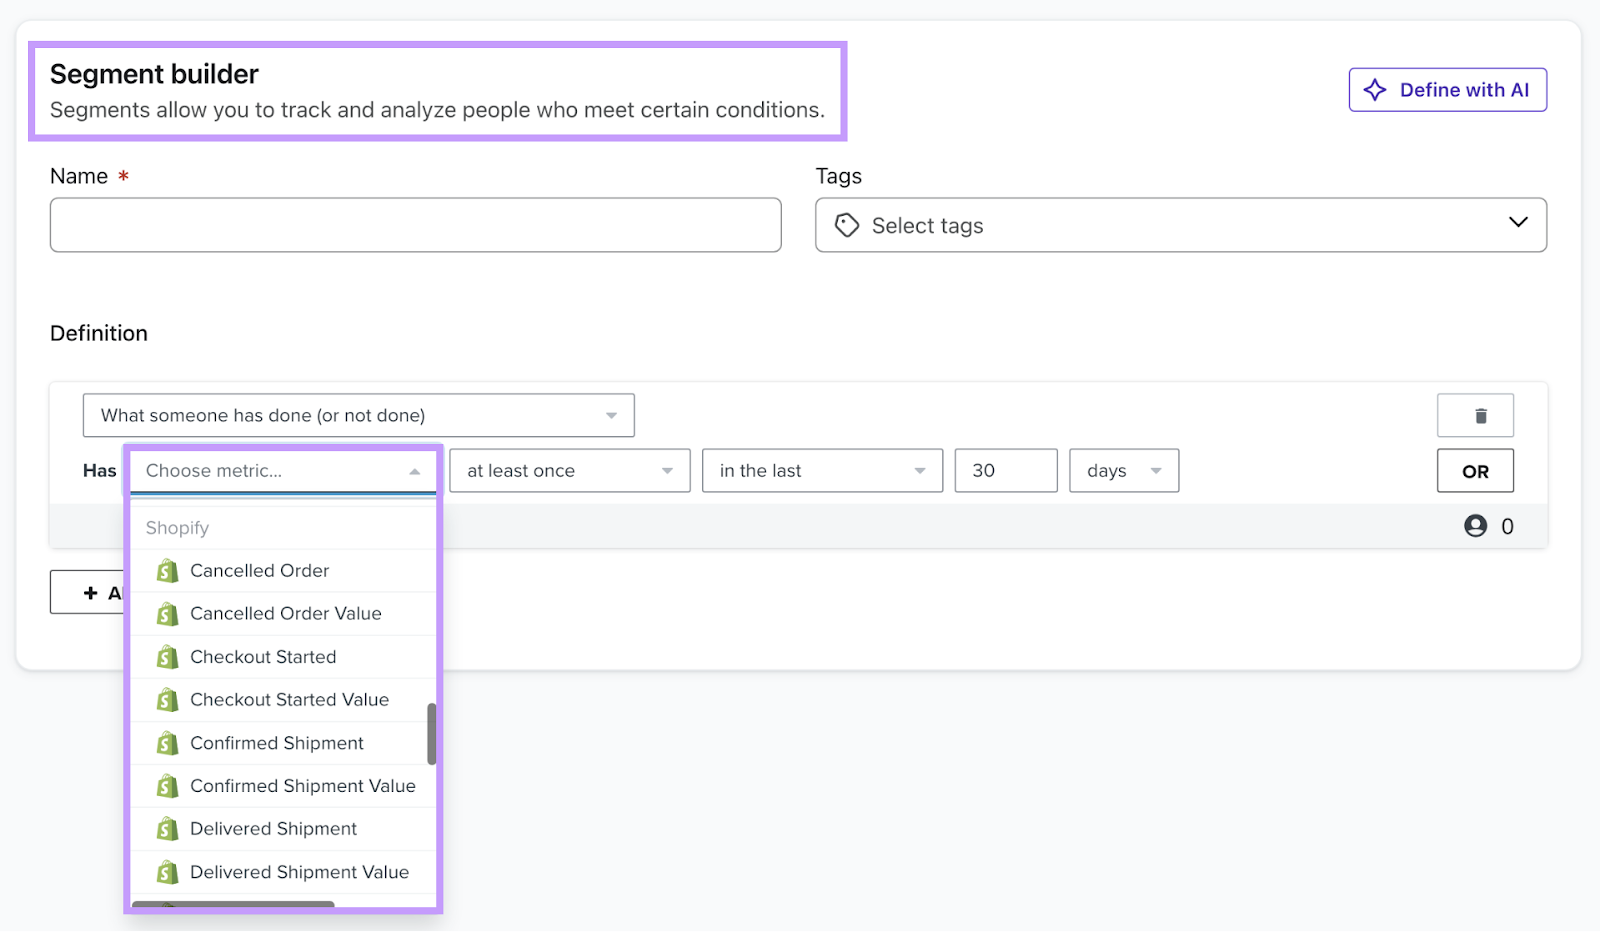Click the Shopify icon beside Checkout Started
Image resolution: width=1600 pixels, height=932 pixels.
[167, 656]
